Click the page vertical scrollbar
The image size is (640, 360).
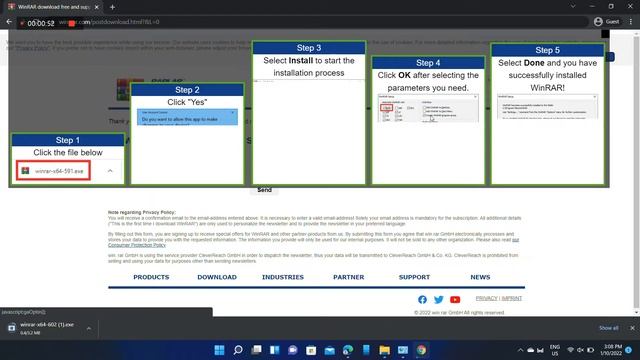pos(636,171)
